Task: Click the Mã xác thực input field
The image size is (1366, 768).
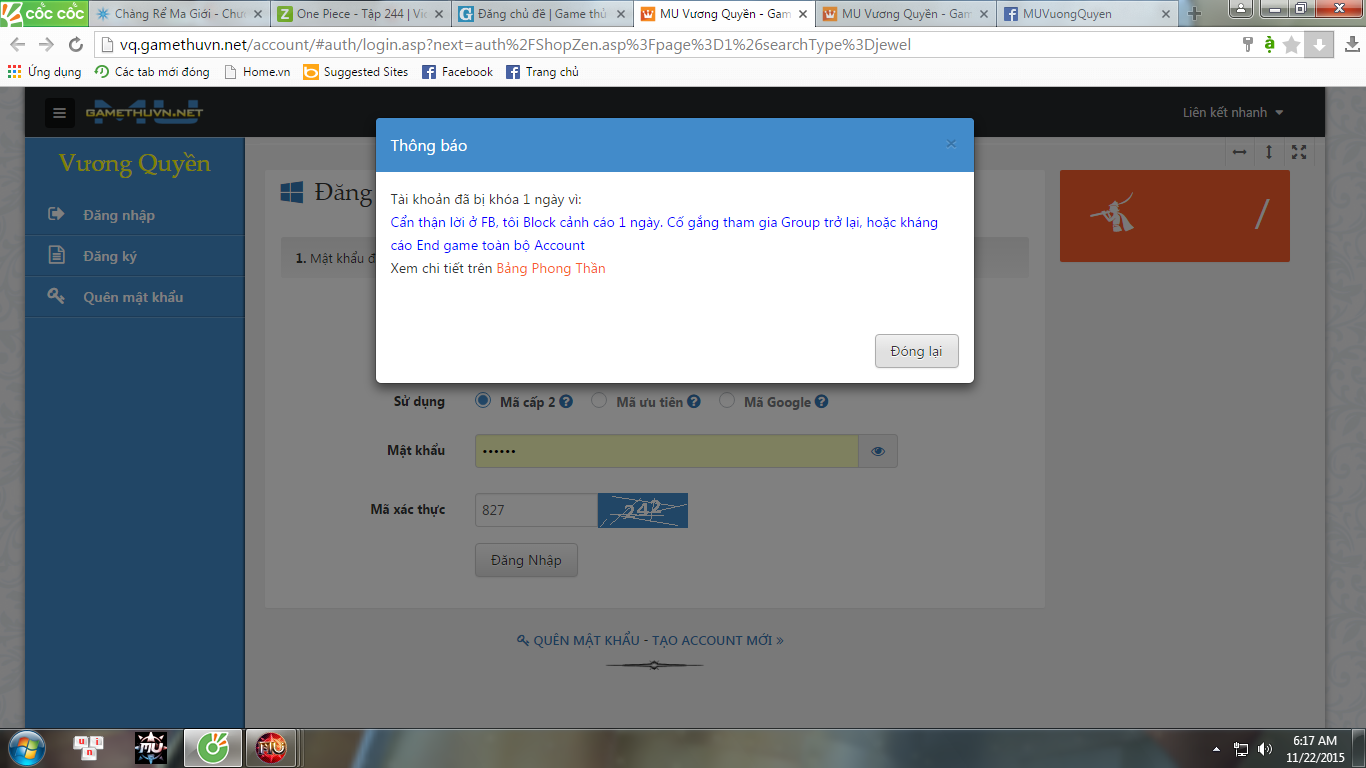Action: [x=535, y=510]
